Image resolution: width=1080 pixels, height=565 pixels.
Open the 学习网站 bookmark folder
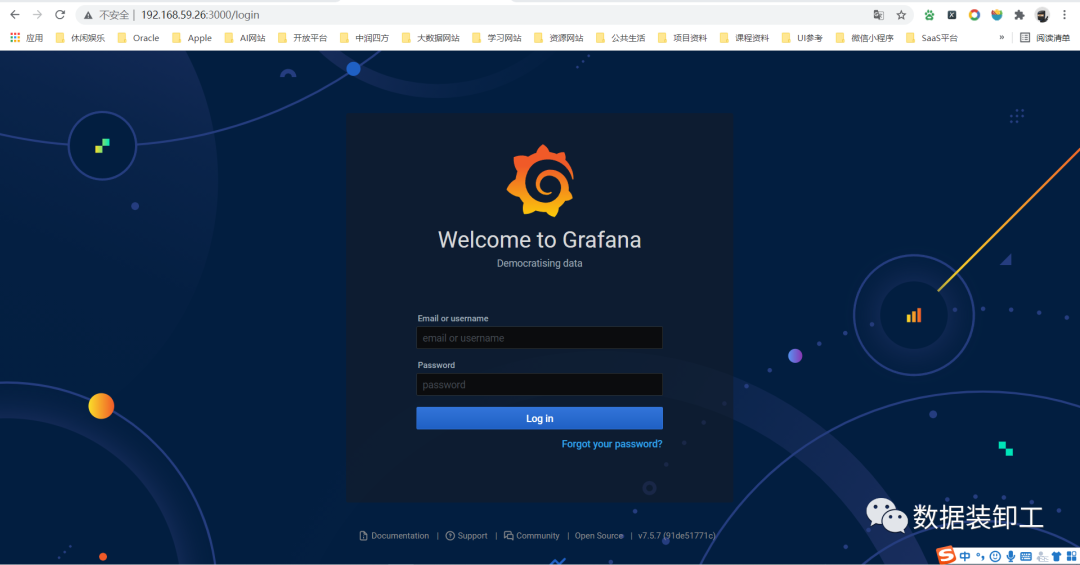pos(496,38)
